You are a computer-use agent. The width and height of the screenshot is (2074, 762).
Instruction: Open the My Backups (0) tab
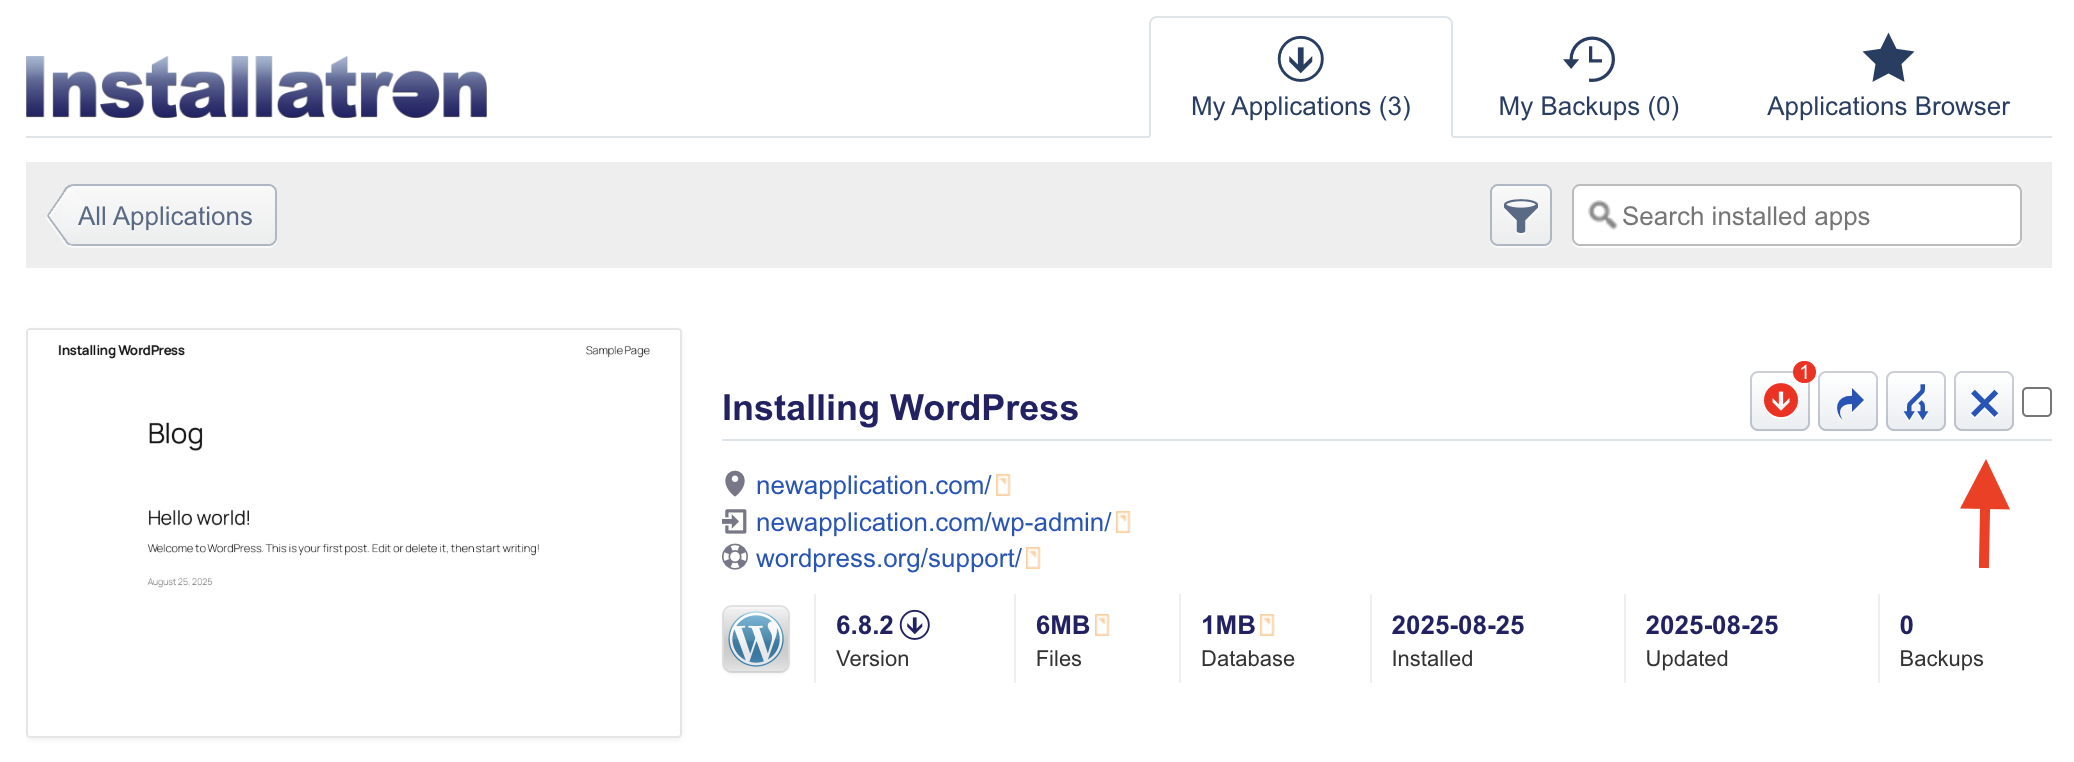pos(1589,77)
